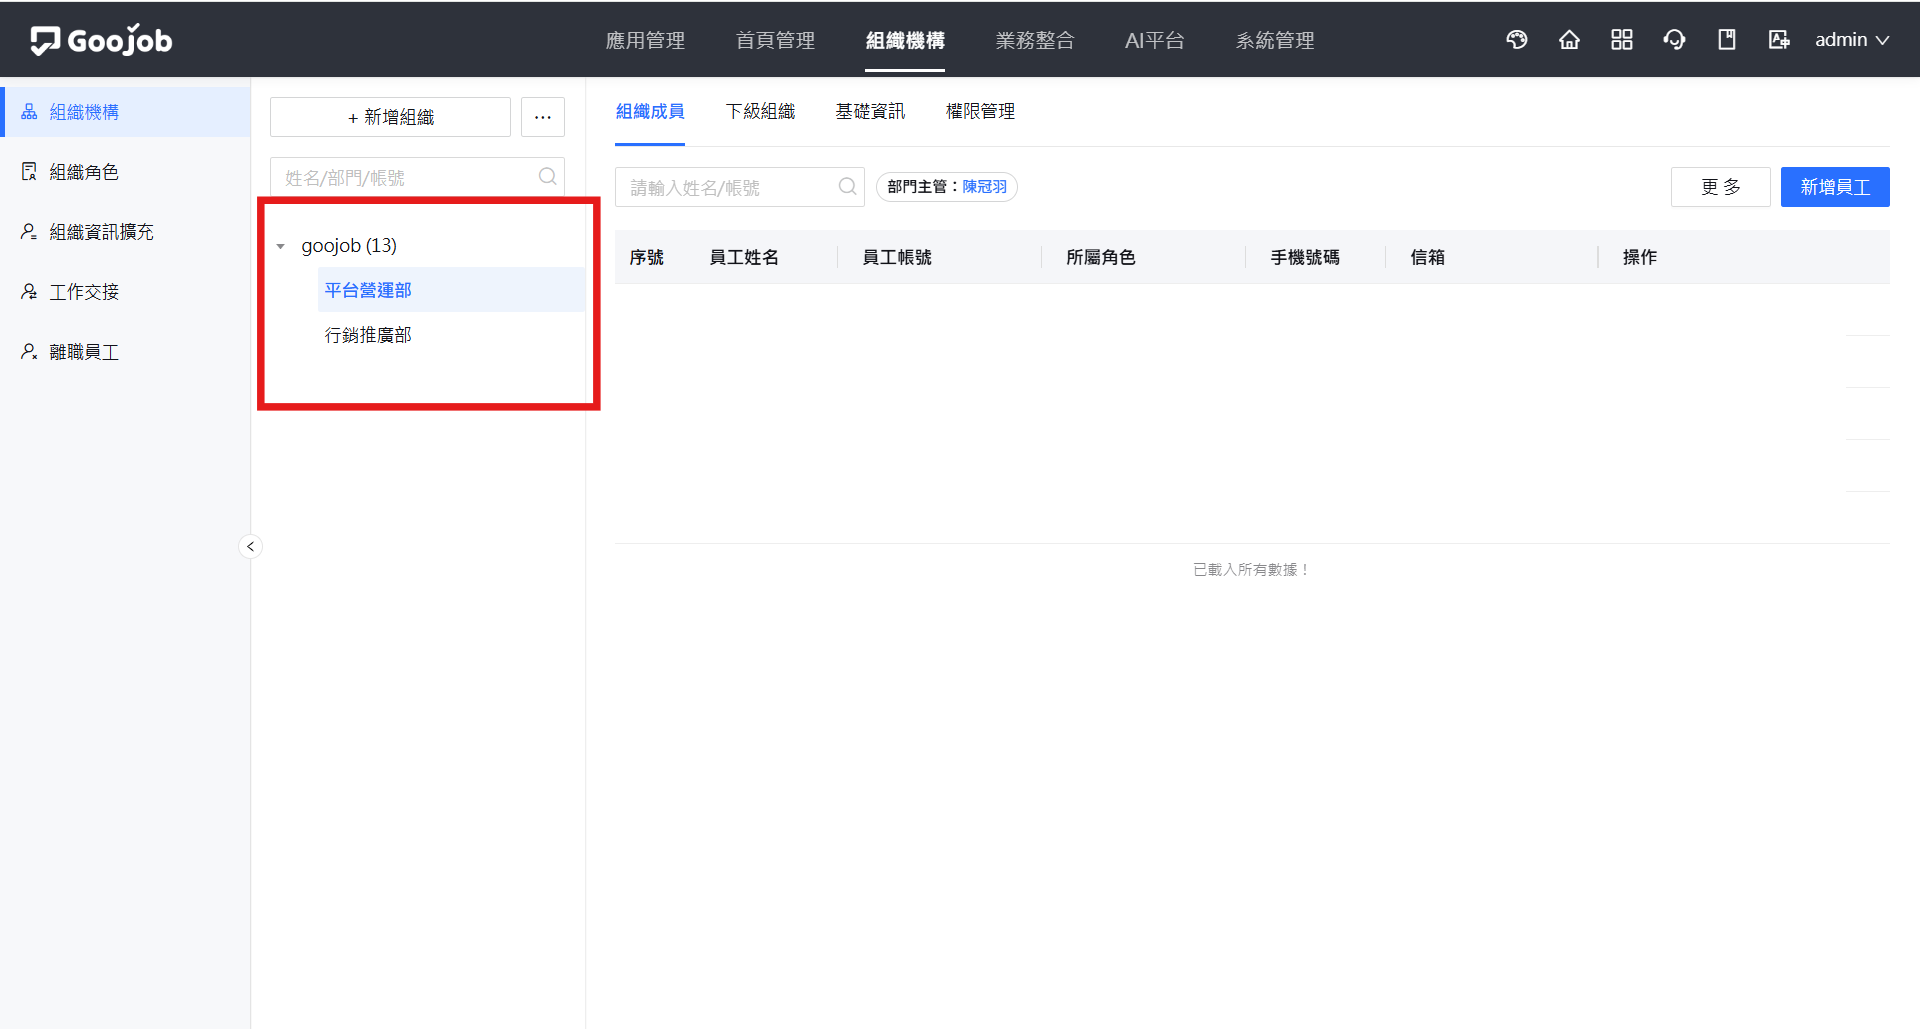Click the Goojob logo
The image size is (1920, 1033).
pyautogui.click(x=101, y=40)
